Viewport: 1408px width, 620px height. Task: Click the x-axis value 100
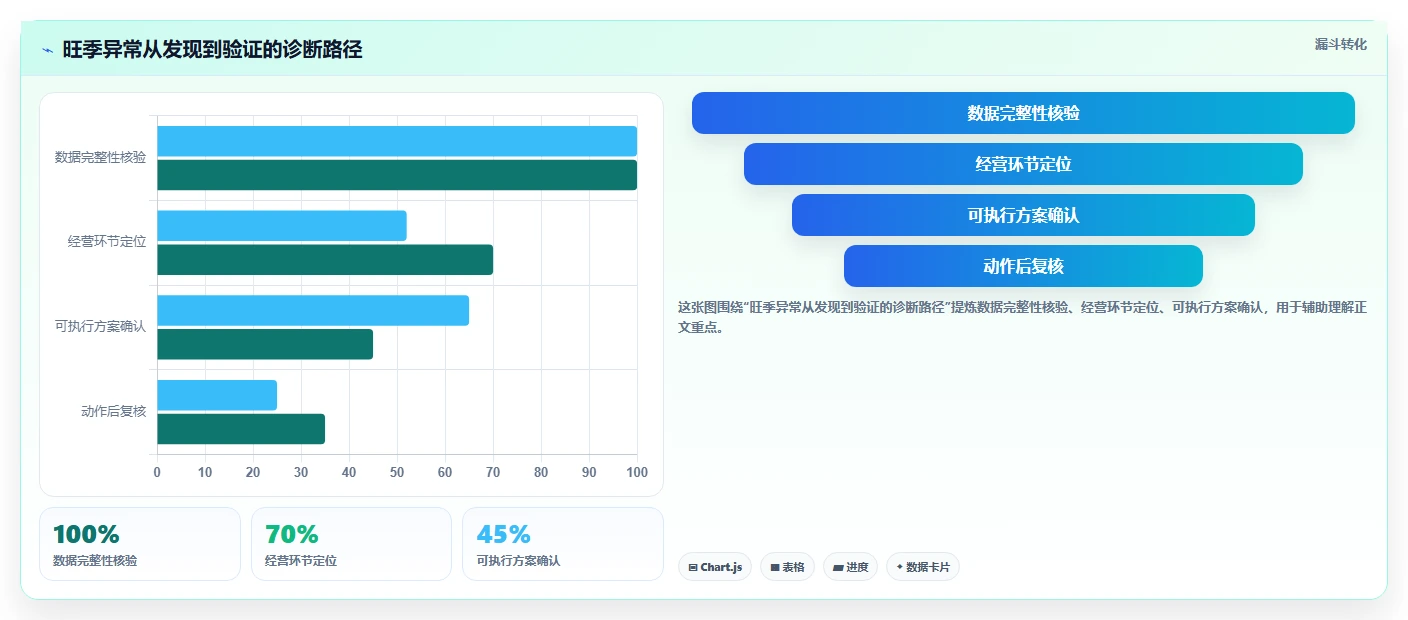[637, 472]
